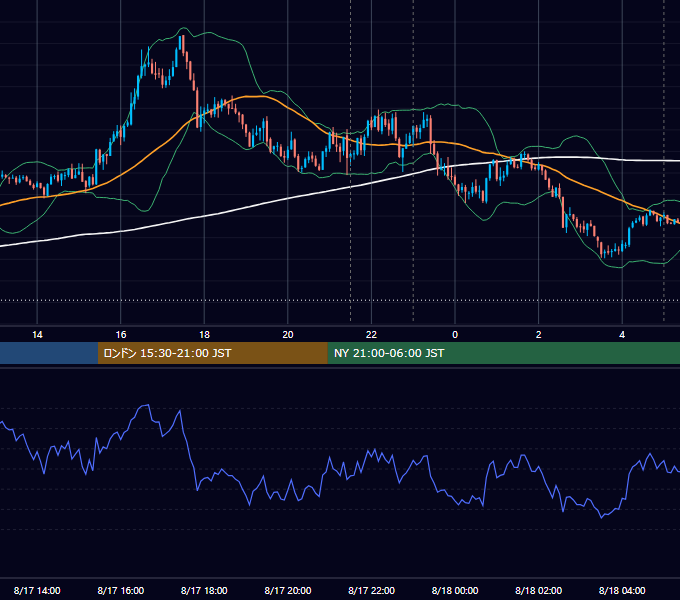Image resolution: width=680 pixels, height=600 pixels.
Task: Click the 14 hour axis label
Action: click(37, 335)
